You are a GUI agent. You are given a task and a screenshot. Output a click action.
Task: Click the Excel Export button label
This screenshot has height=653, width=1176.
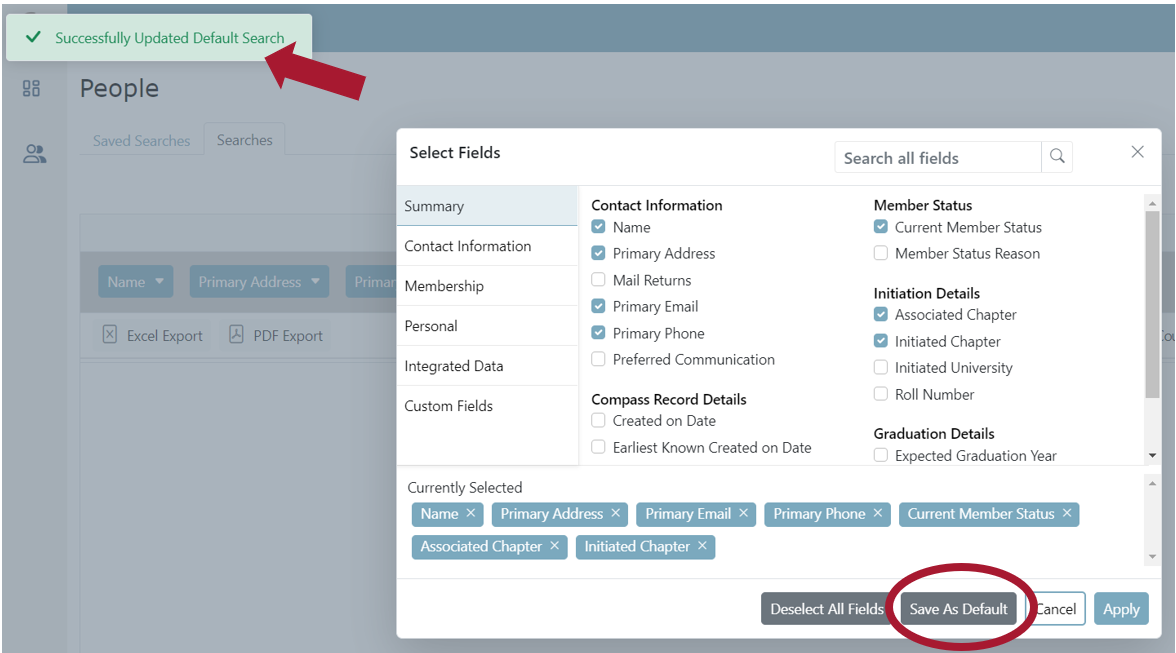(x=164, y=336)
